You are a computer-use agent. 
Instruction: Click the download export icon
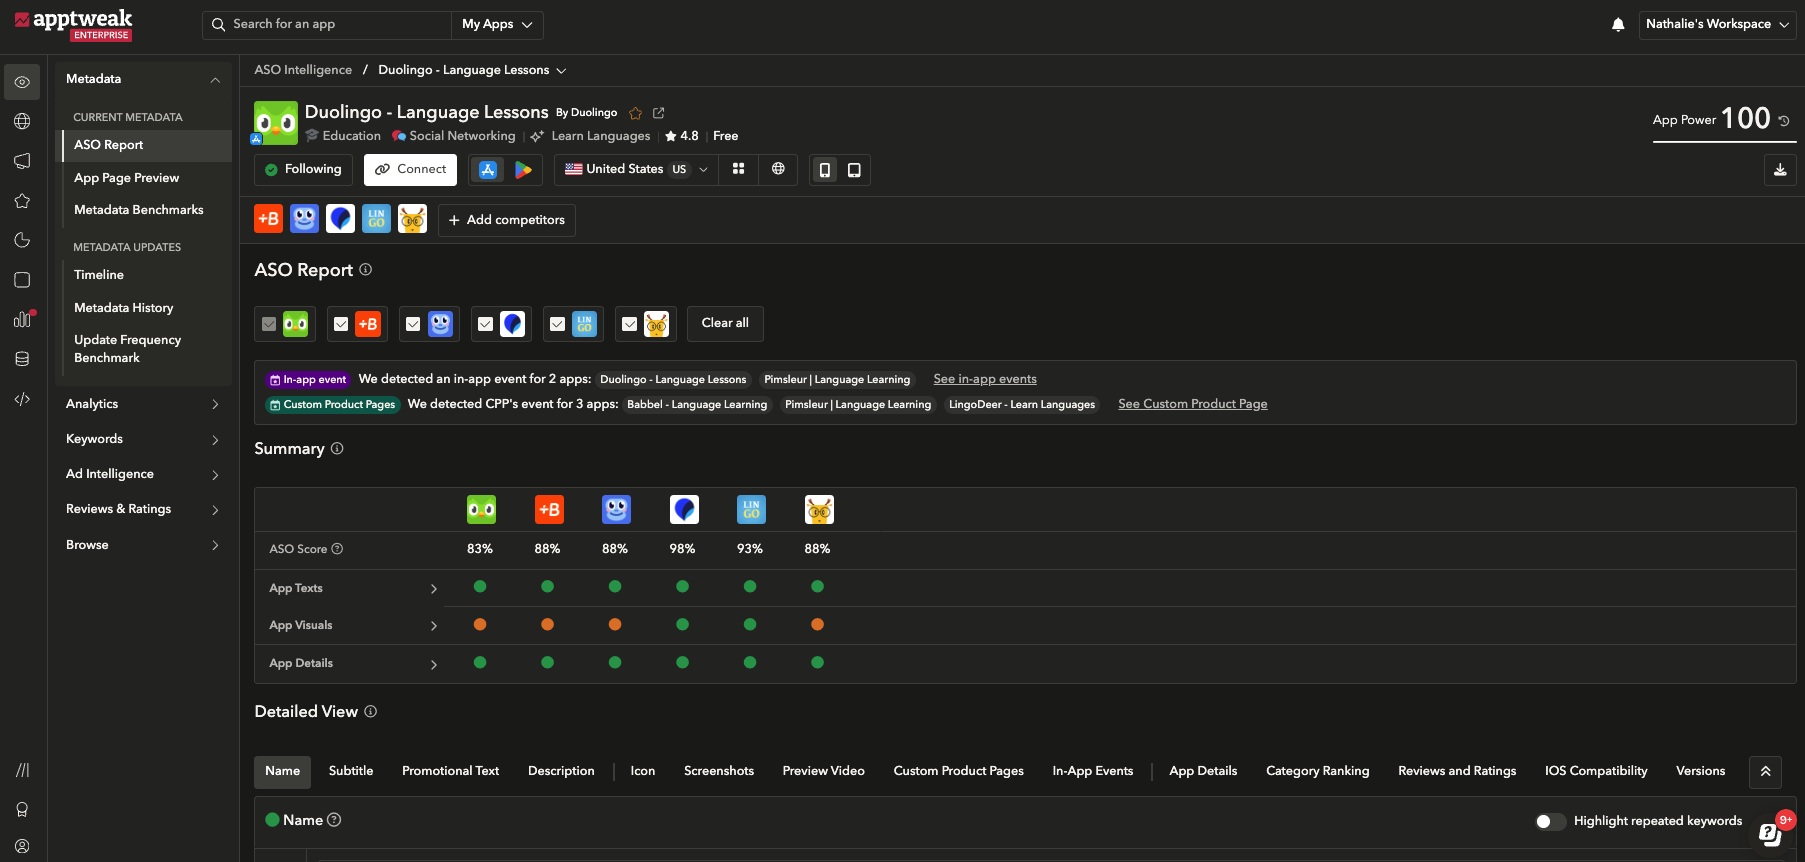pos(1780,170)
